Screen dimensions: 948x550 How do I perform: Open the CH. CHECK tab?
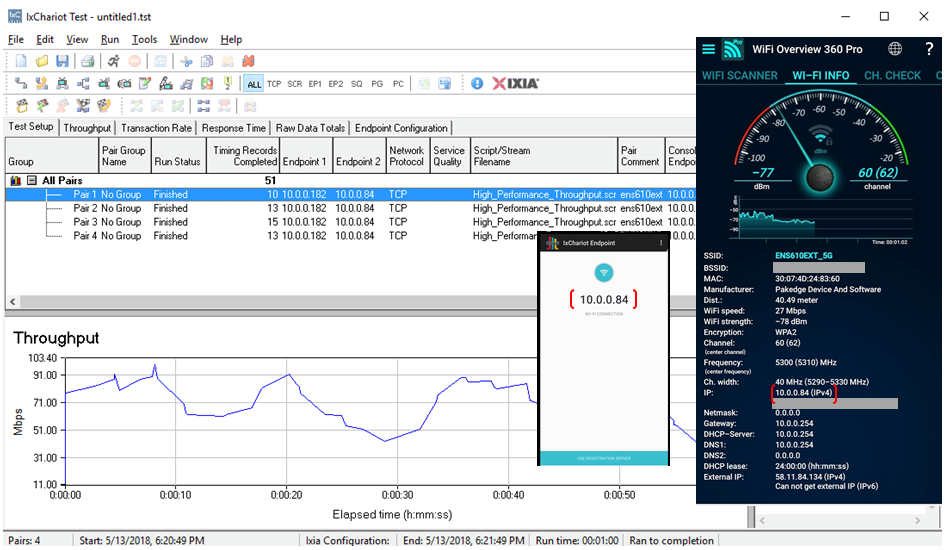coord(892,76)
